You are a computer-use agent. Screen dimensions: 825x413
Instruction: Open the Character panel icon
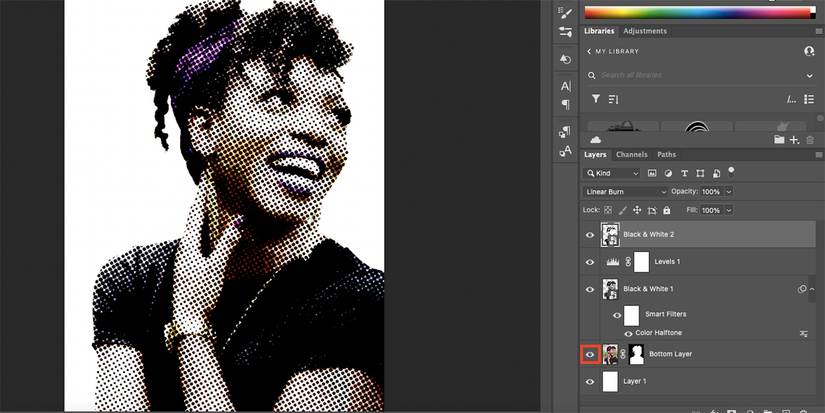point(566,86)
